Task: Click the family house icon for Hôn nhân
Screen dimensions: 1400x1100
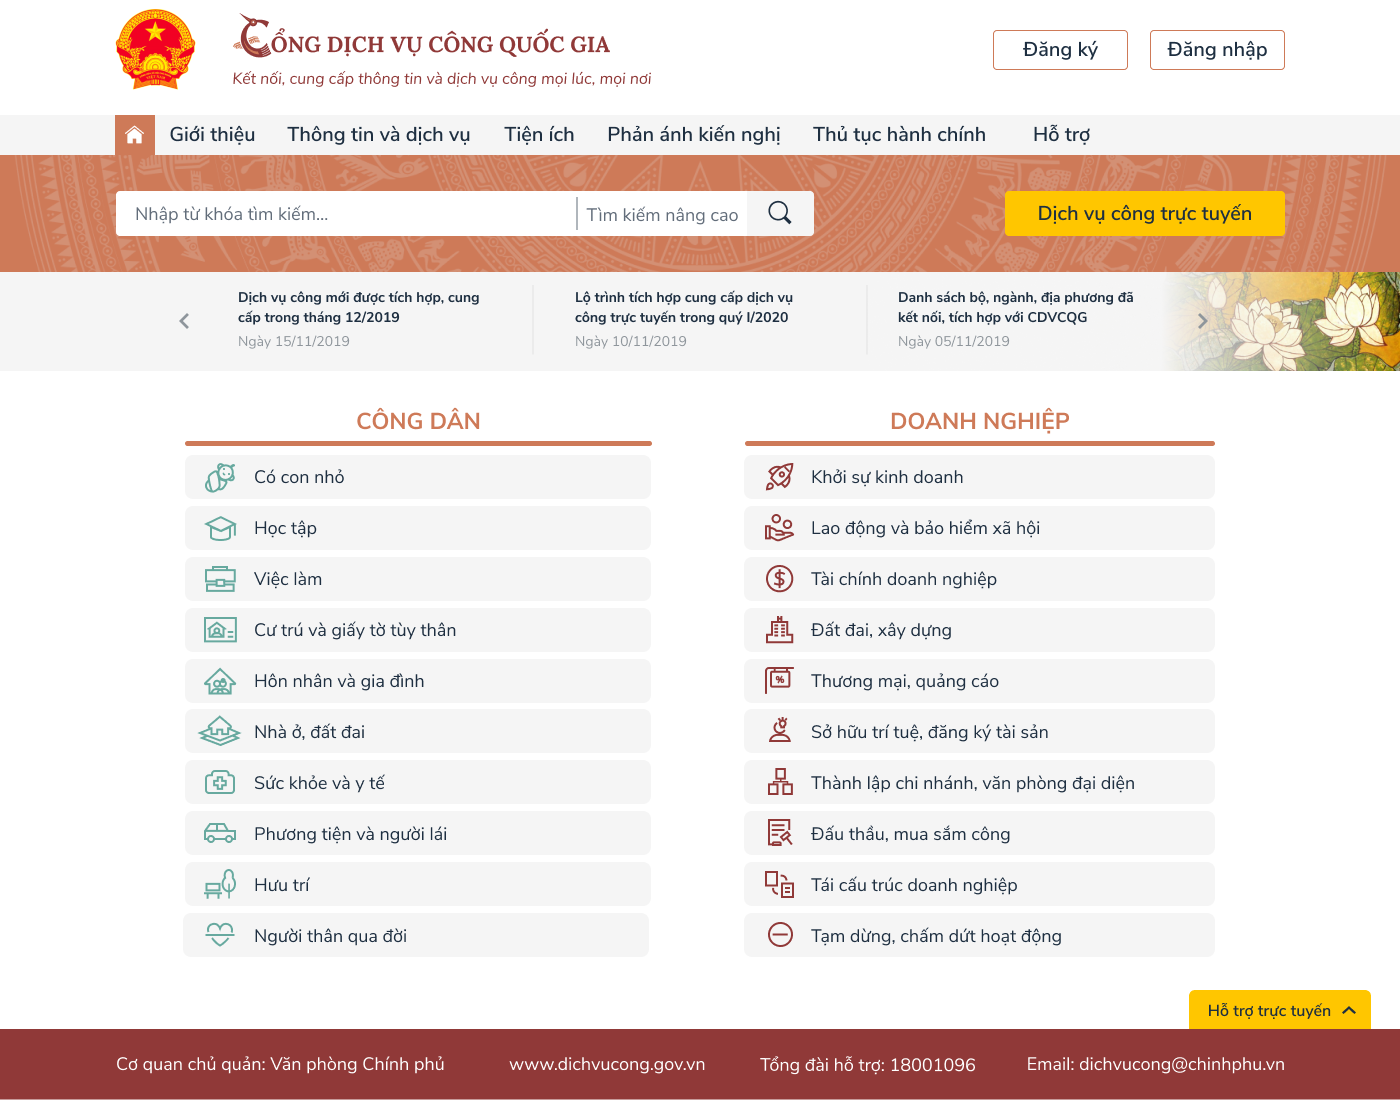Action: [220, 681]
